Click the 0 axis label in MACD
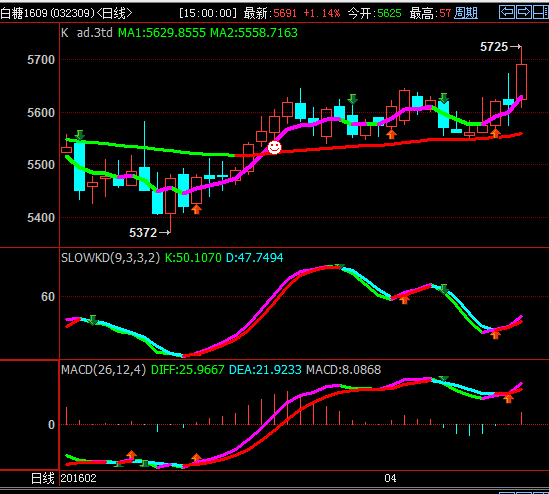 [51, 425]
